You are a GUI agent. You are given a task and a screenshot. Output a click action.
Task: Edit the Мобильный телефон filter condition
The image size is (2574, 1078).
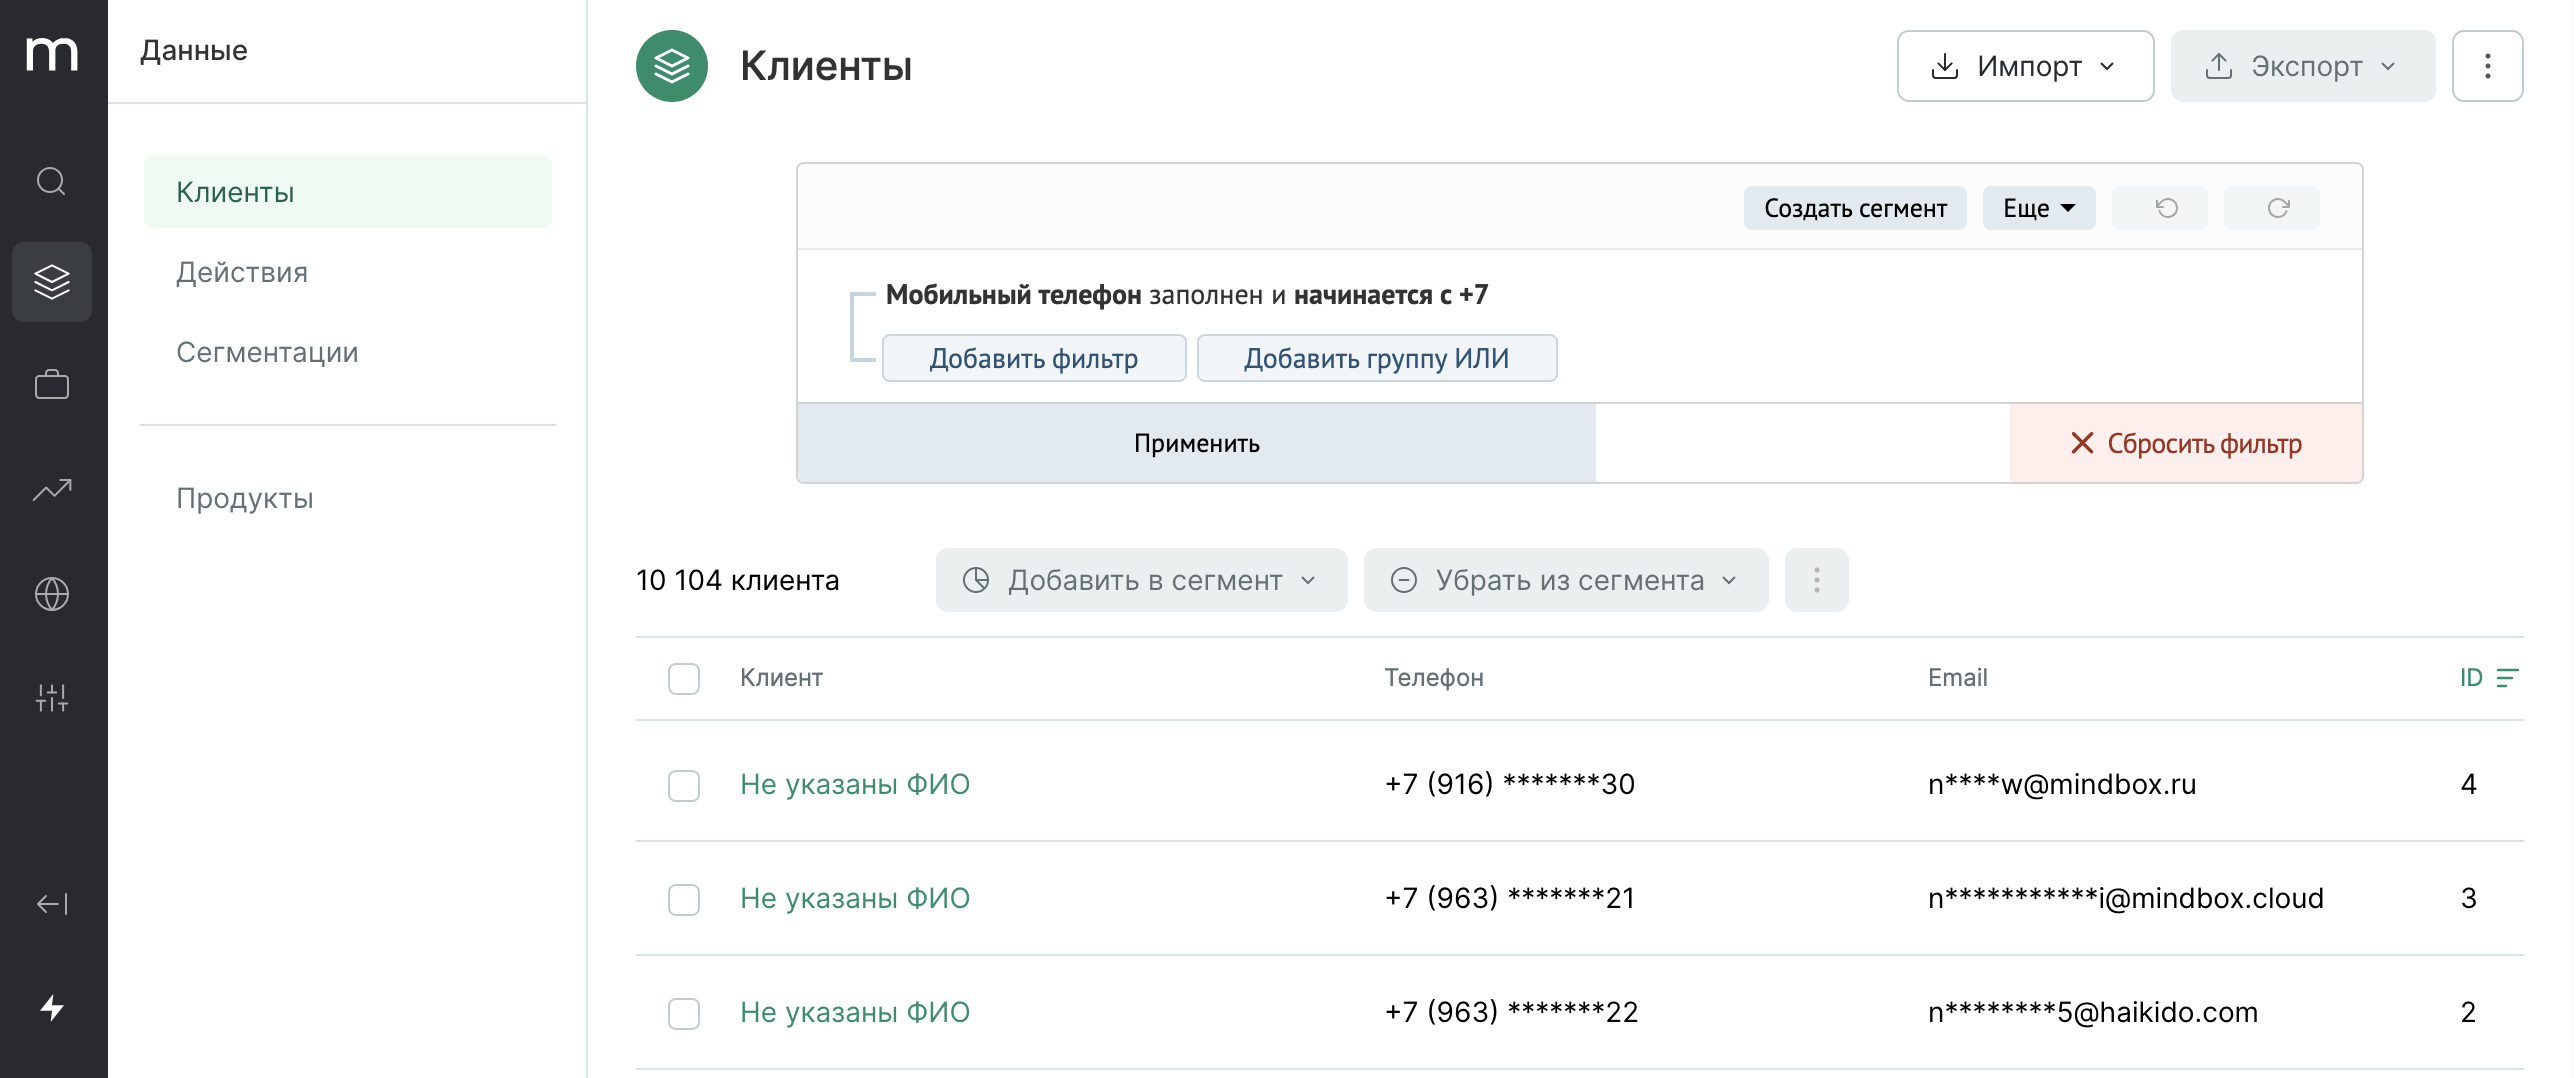click(x=1187, y=295)
